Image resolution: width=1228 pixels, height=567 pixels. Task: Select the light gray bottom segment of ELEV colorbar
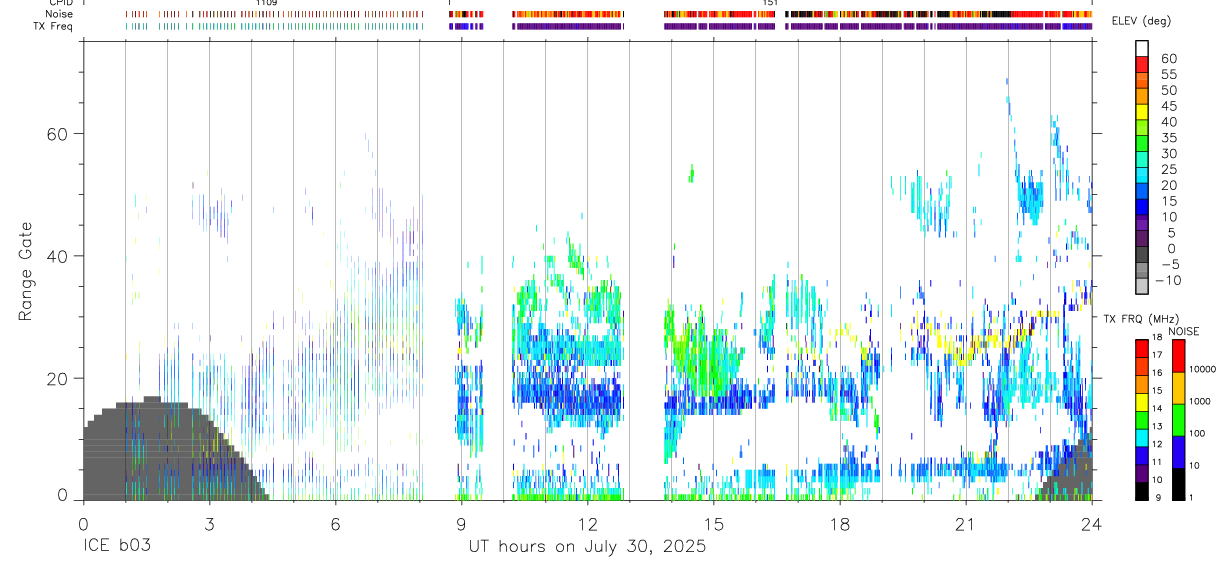pos(1142,286)
